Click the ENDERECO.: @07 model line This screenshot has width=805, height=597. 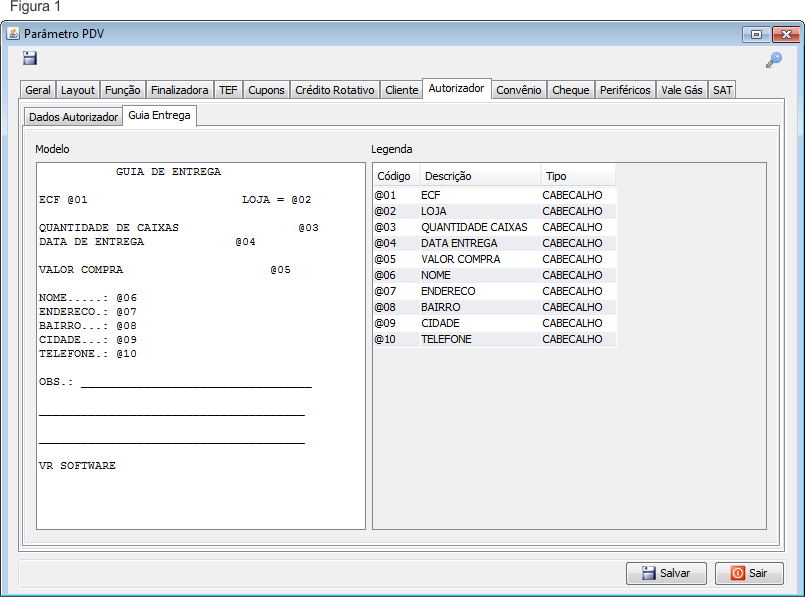pyautogui.click(x=88, y=312)
